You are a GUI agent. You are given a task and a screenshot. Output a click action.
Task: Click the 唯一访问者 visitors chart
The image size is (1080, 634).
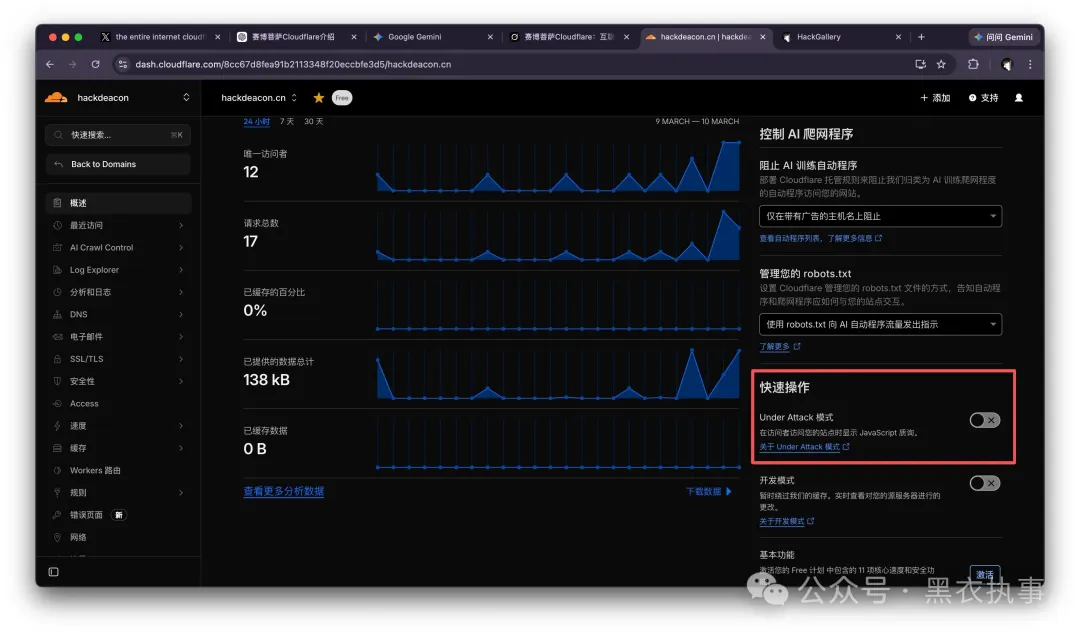tap(558, 166)
